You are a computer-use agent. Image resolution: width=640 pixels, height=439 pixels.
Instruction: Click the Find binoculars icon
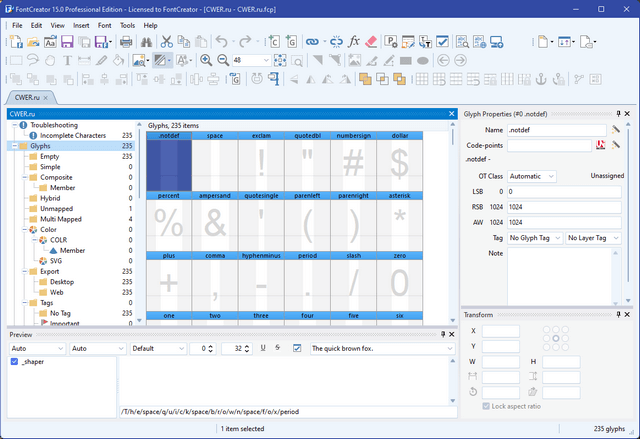146,42
